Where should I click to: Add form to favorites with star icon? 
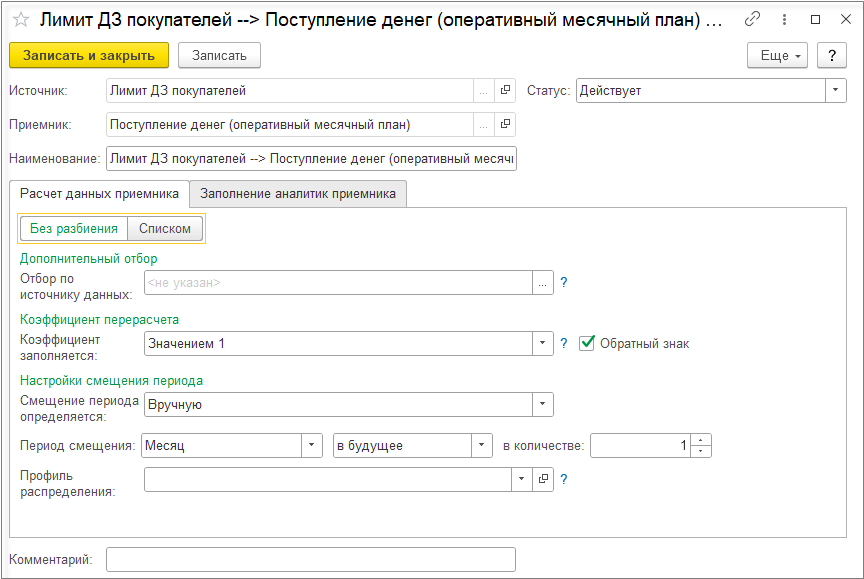click(20, 20)
